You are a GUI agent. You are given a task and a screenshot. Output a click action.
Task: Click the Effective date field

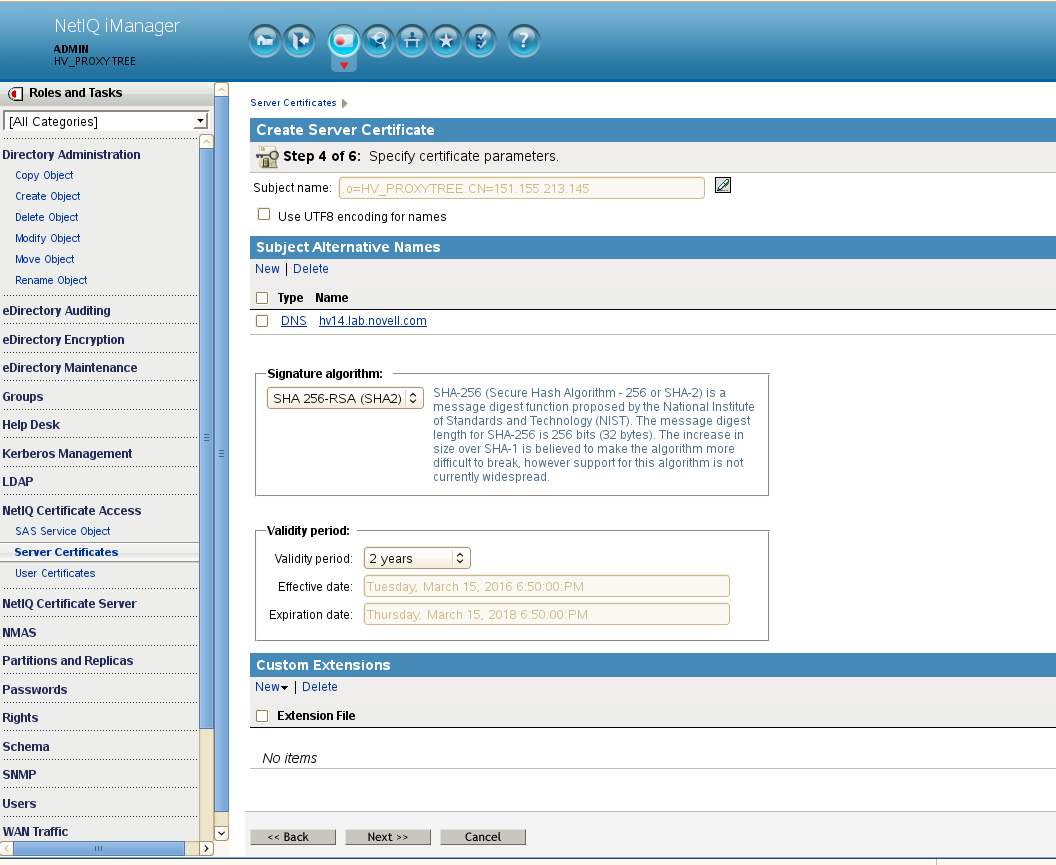pos(547,586)
